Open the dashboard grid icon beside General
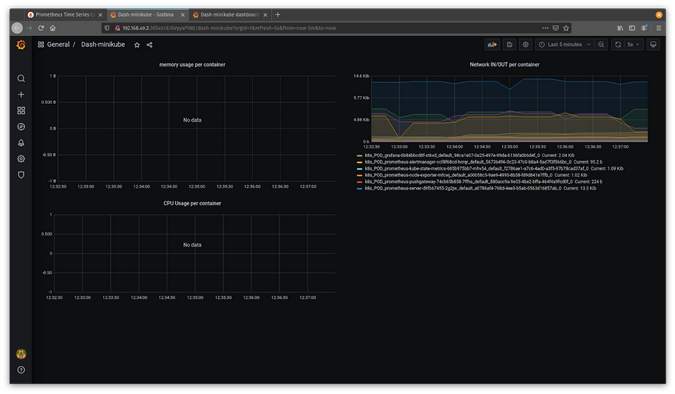 coord(41,44)
